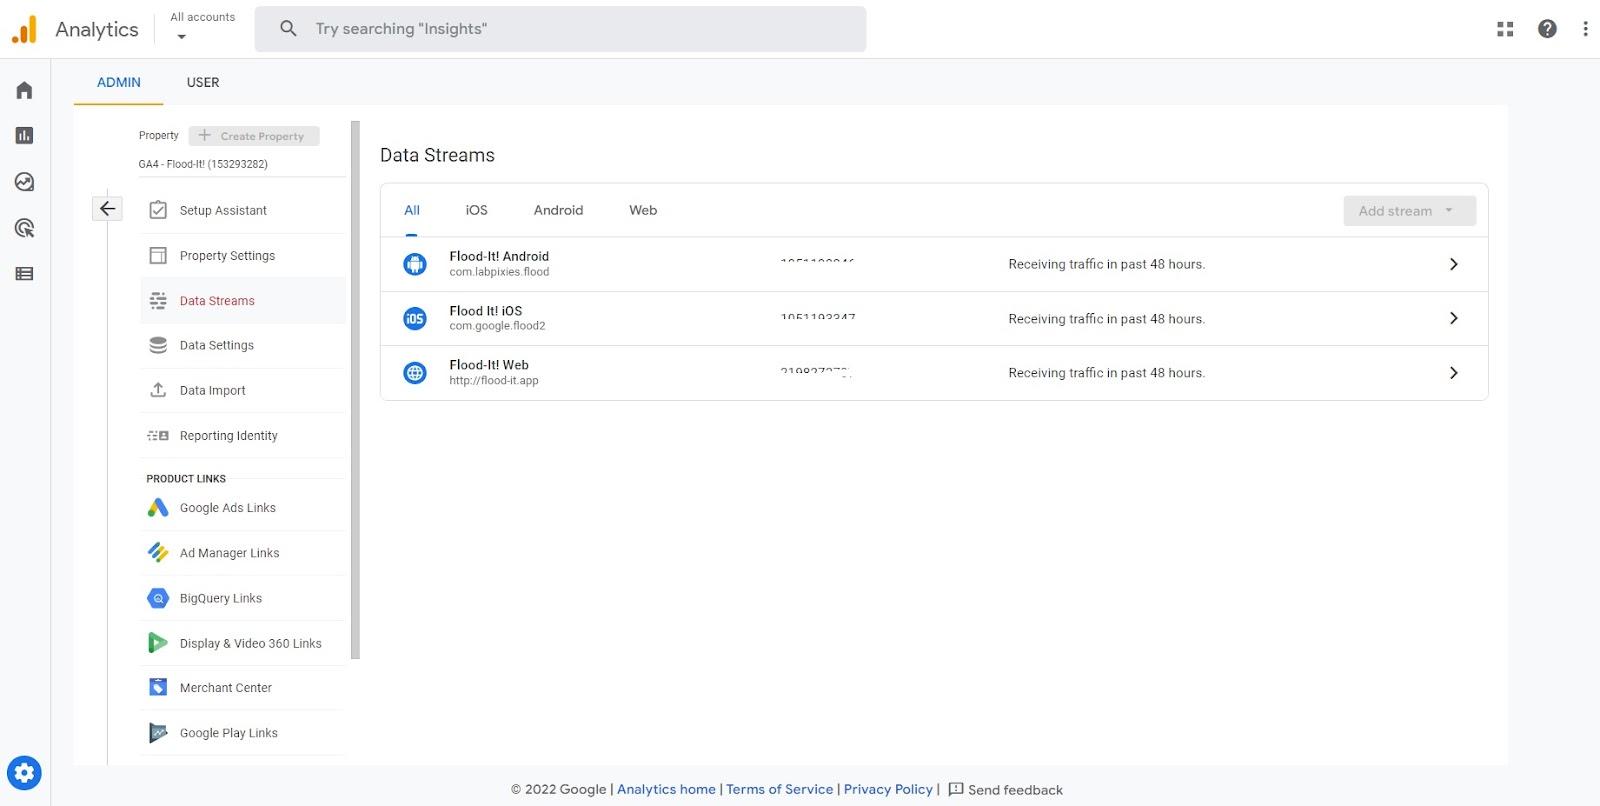Image resolution: width=1600 pixels, height=806 pixels.
Task: Open the Privacy Policy link
Action: point(888,789)
